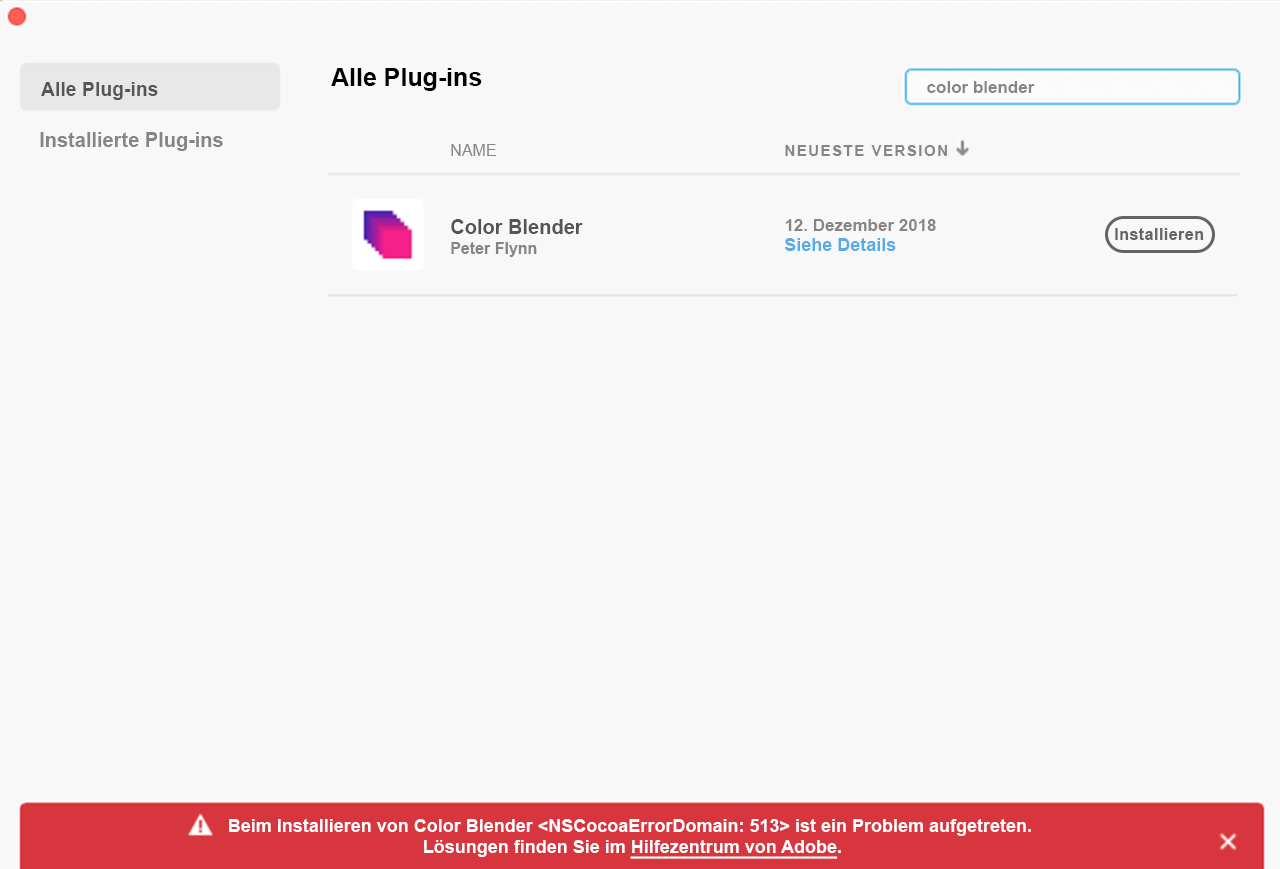
Task: Open the Hilfezentrum von Adobe link
Action: (x=733, y=847)
